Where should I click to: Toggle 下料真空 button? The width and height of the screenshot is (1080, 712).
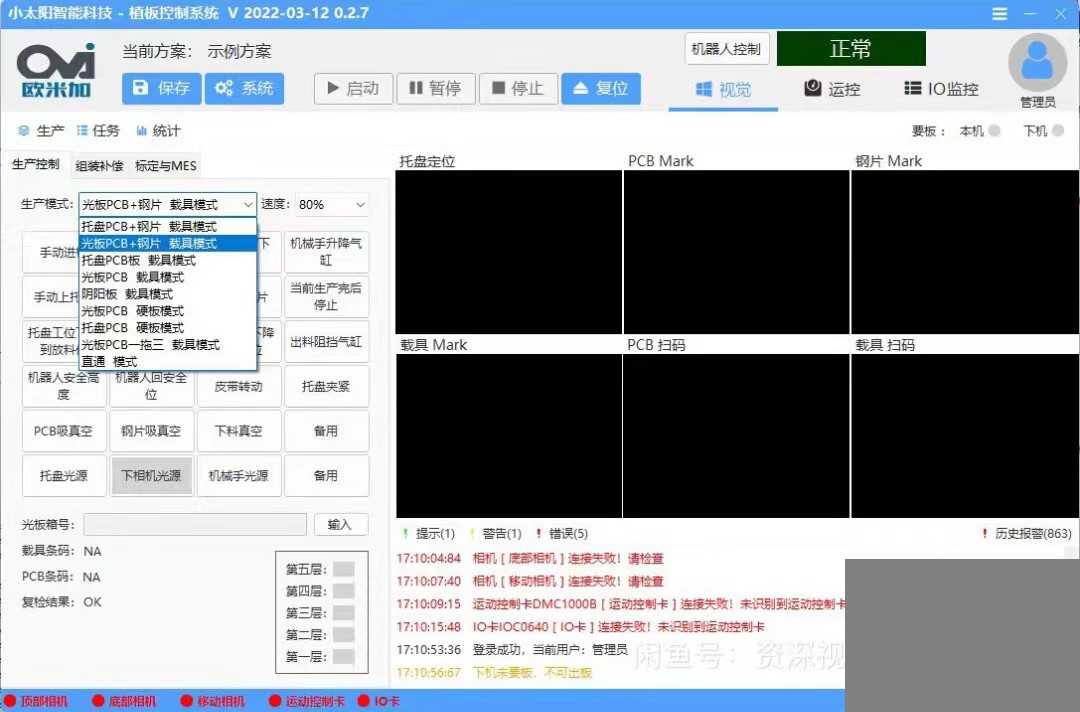pos(239,431)
